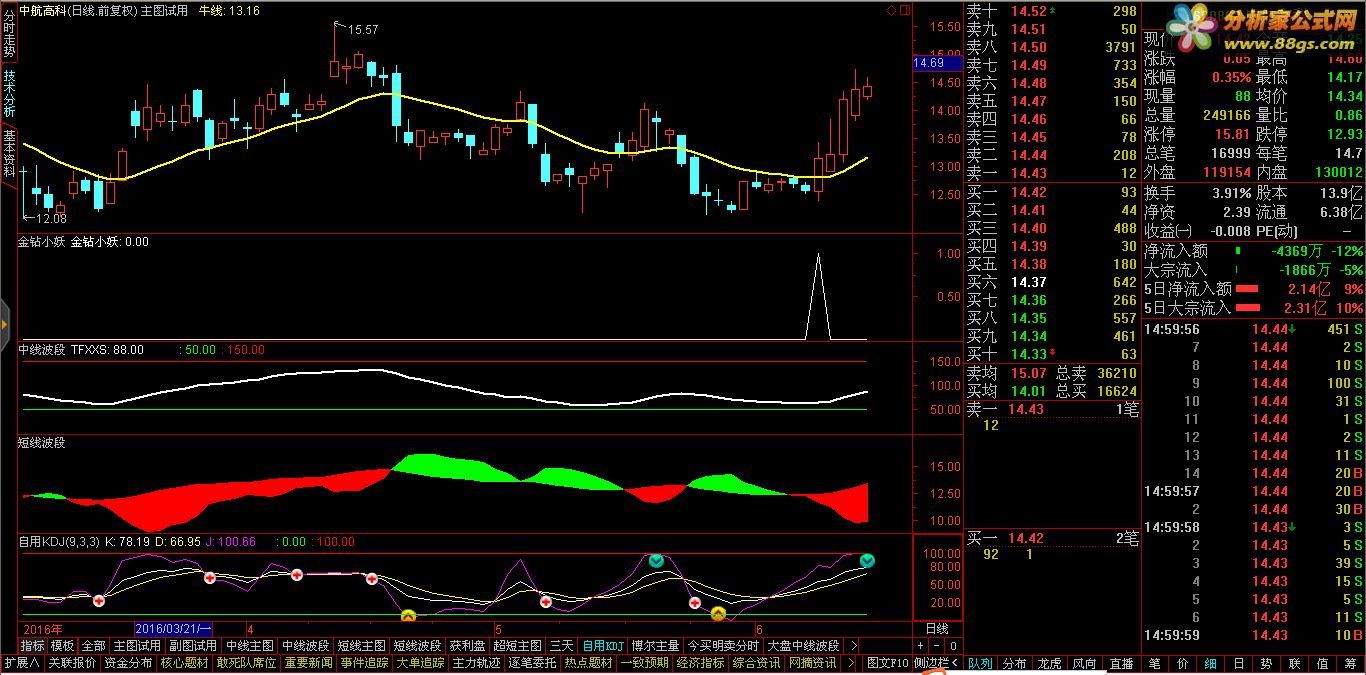Reset chart zoom with 0 button
Image resolution: width=1366 pixels, height=675 pixels.
pos(953,645)
